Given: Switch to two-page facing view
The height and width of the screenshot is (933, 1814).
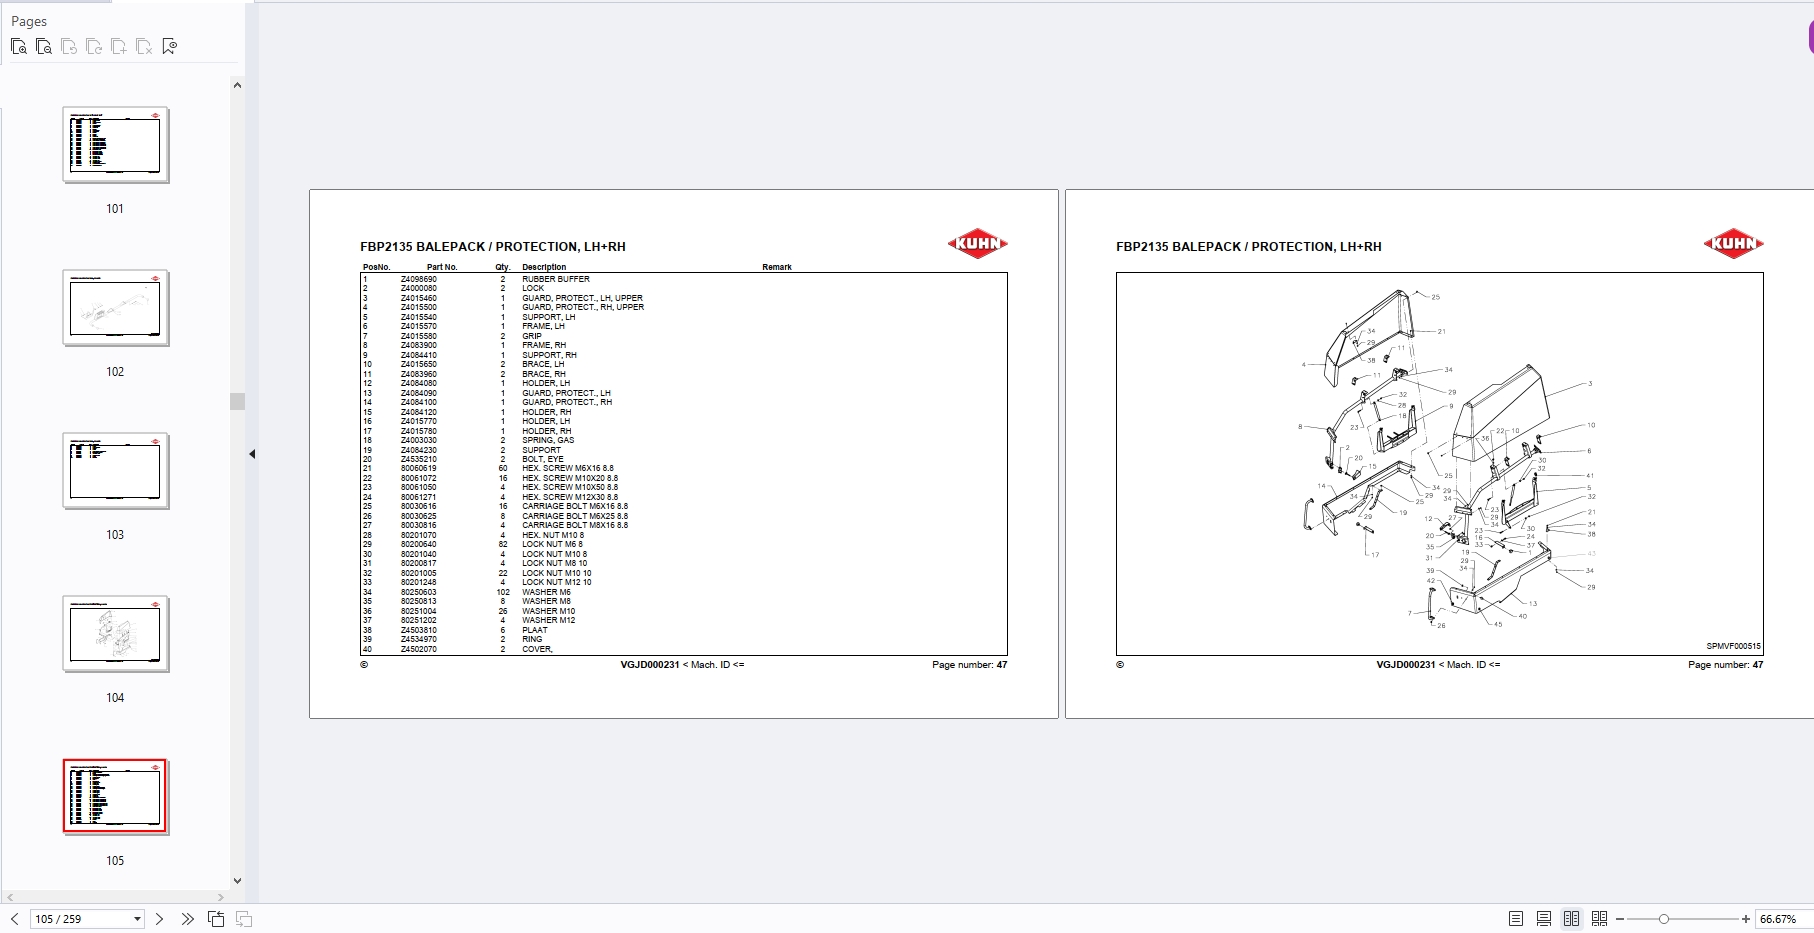Looking at the screenshot, I should (1572, 919).
